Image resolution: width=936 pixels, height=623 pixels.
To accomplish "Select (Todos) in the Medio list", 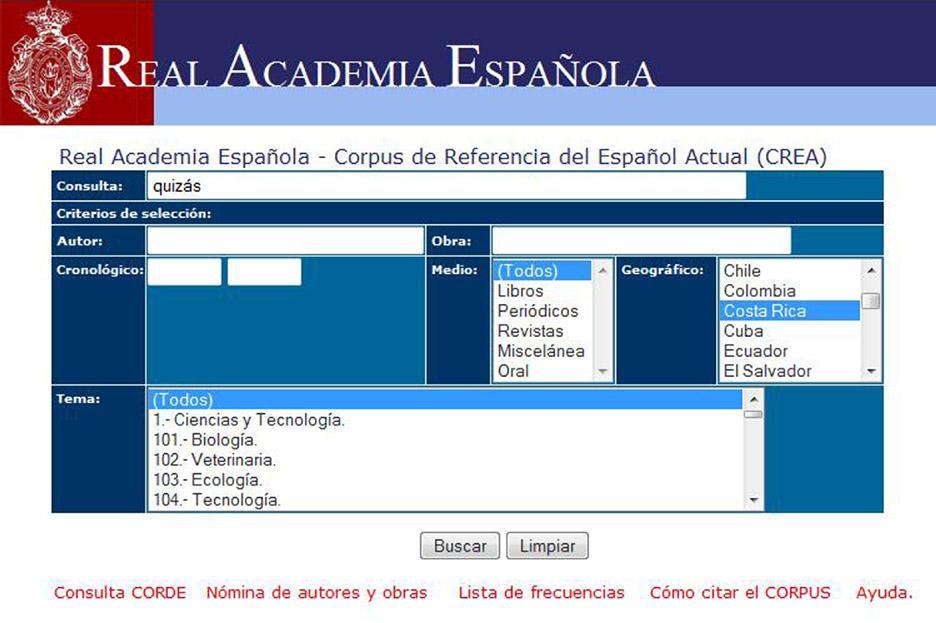I will coord(543,271).
